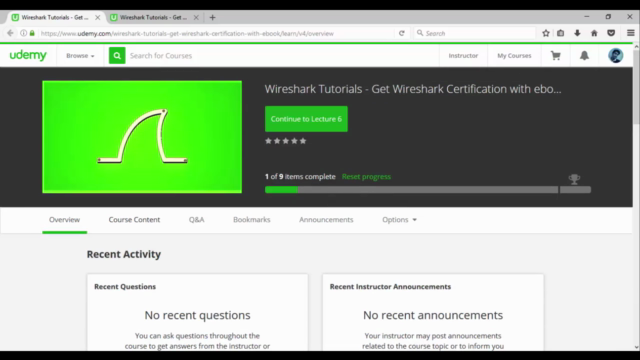640x360 pixels.
Task: Open the Pocket icon in toolbar
Action: click(x=611, y=33)
